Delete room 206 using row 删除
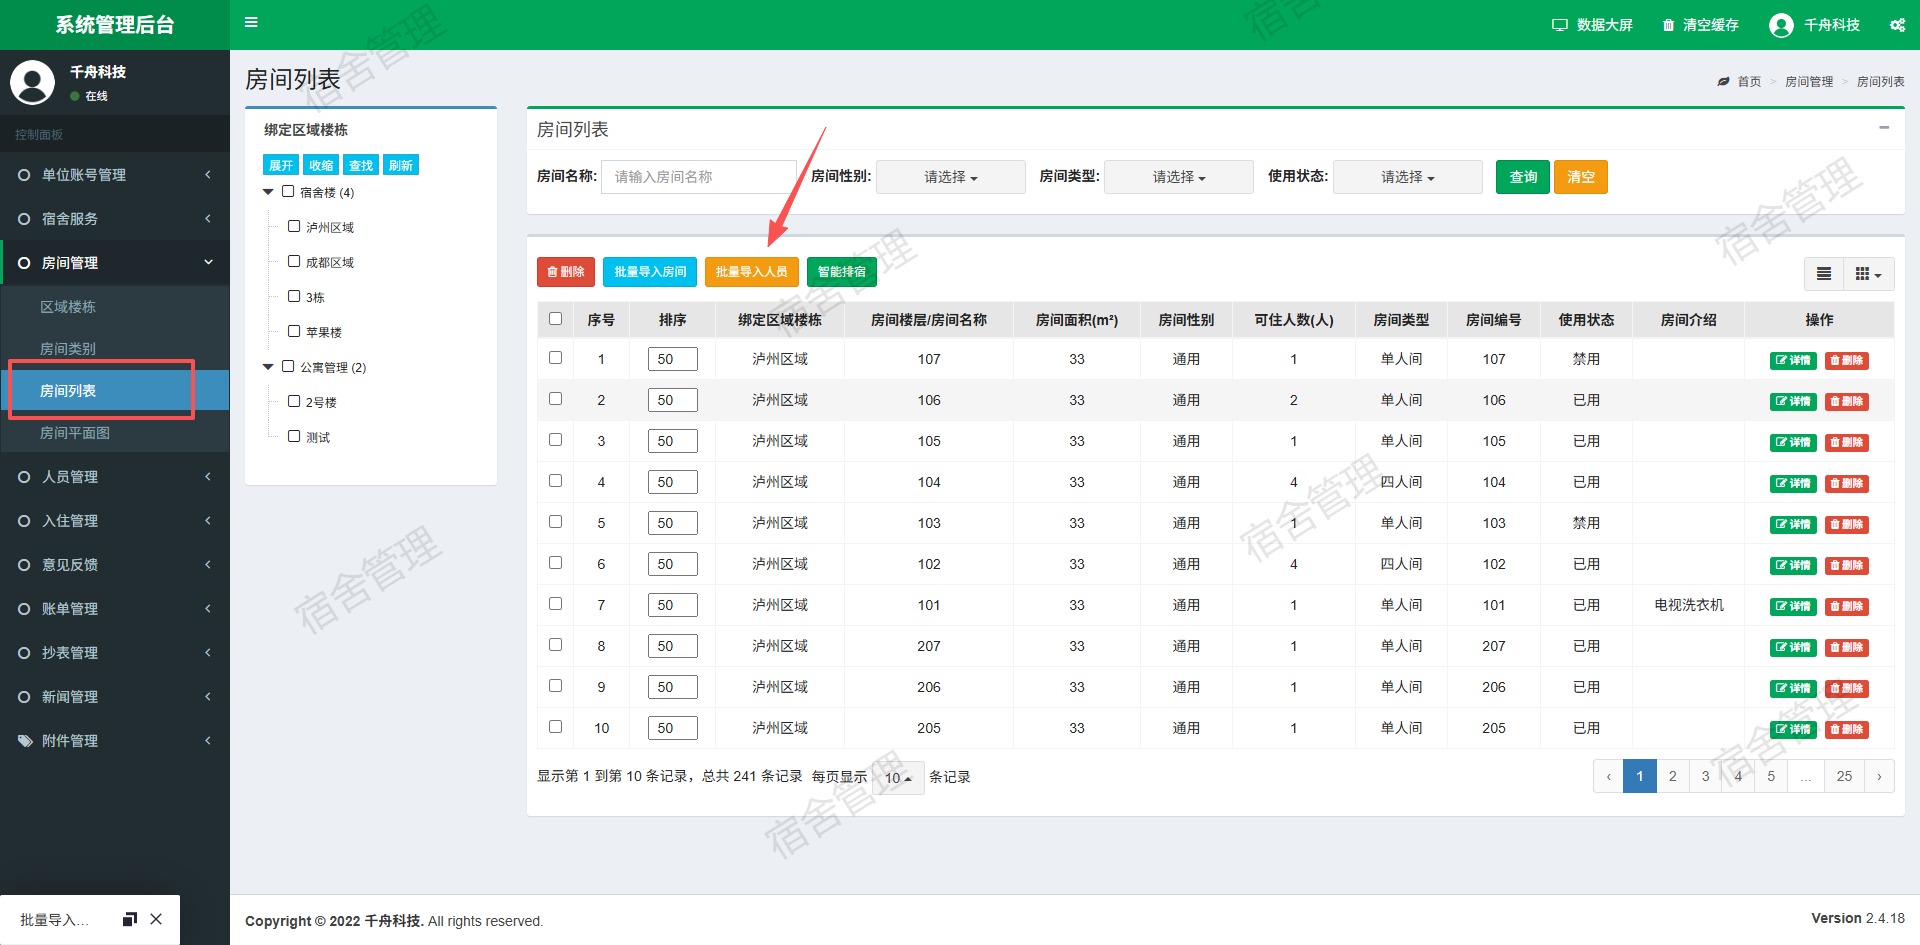 1847,688
